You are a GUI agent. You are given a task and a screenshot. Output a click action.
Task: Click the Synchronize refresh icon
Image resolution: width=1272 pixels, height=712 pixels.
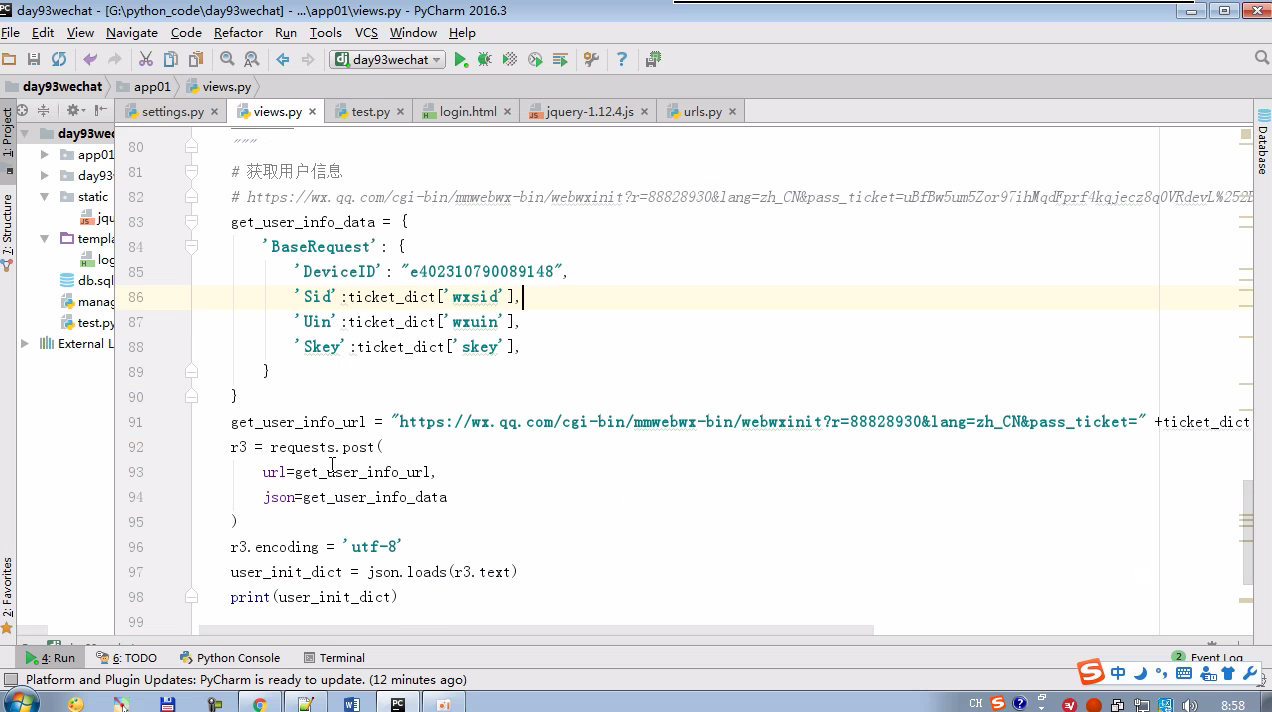[x=59, y=60]
